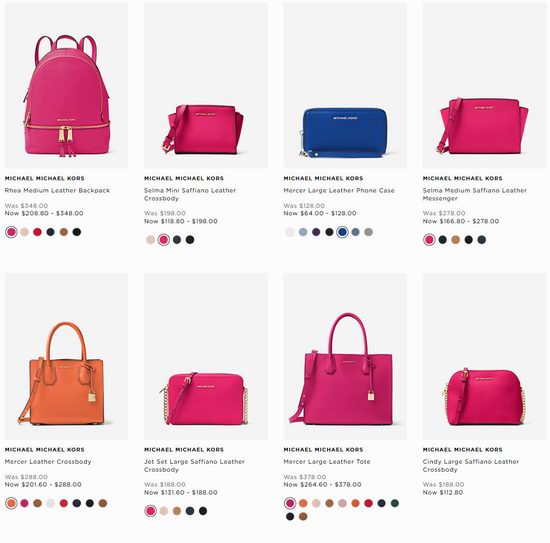Select the pink swatch under Mercer Leather Crossbody

24,503
